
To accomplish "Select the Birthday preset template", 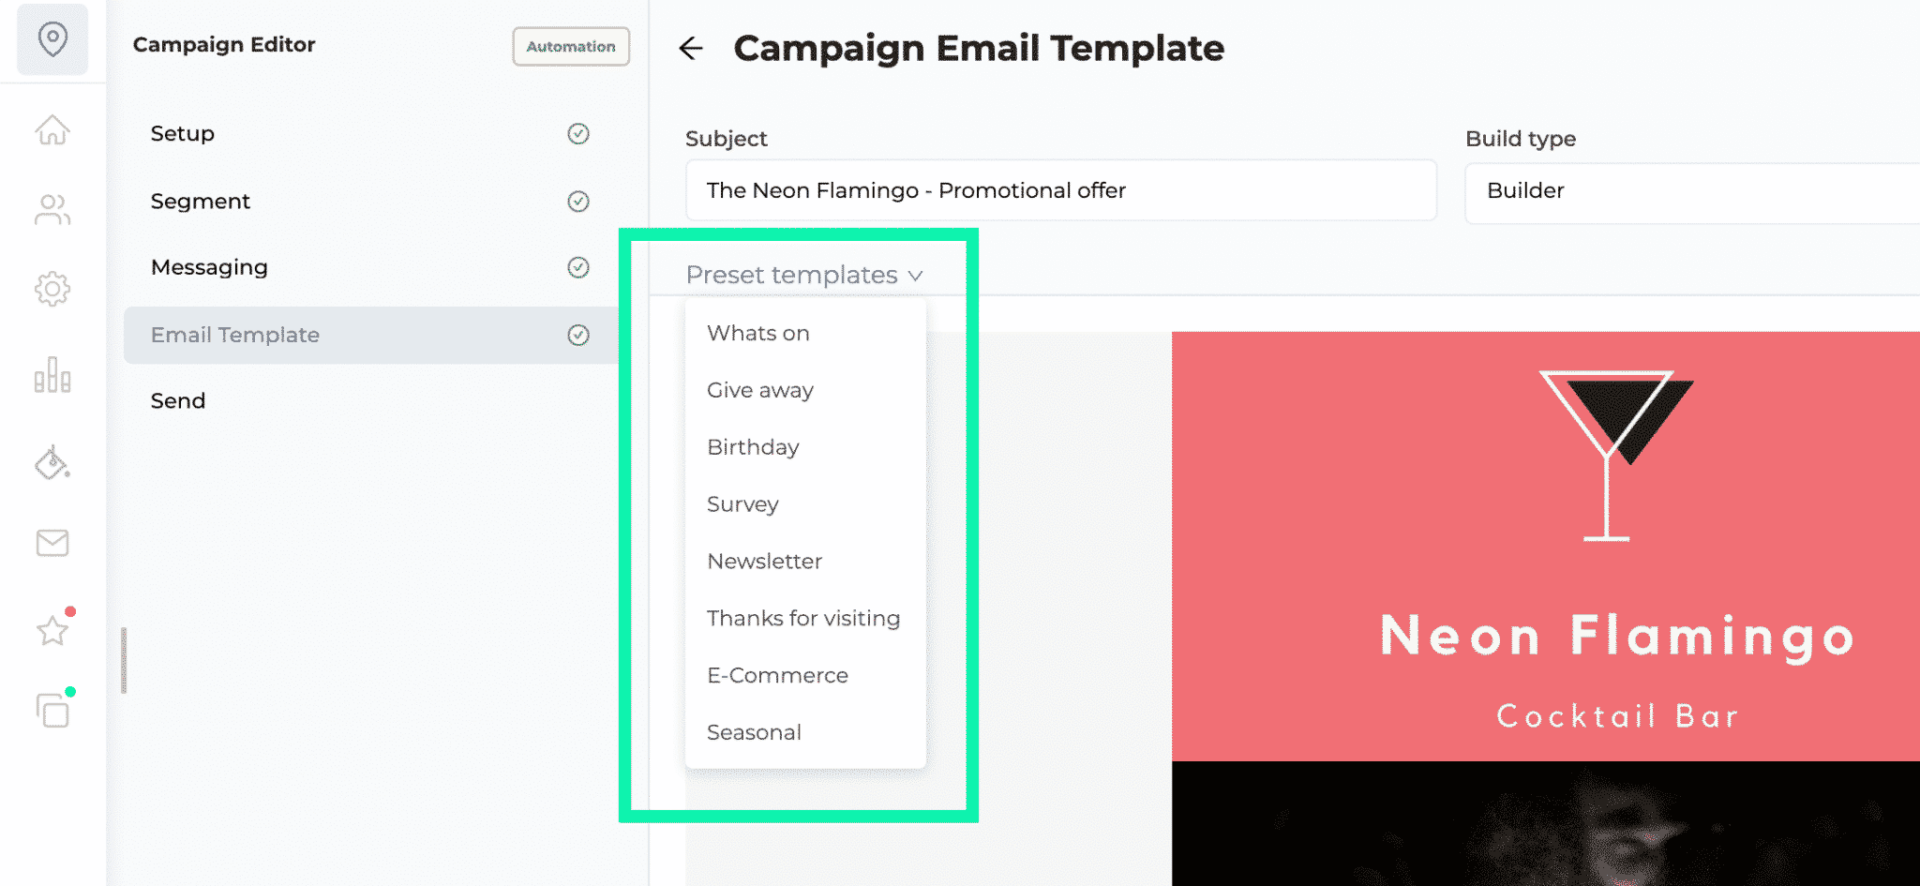I will [752, 447].
